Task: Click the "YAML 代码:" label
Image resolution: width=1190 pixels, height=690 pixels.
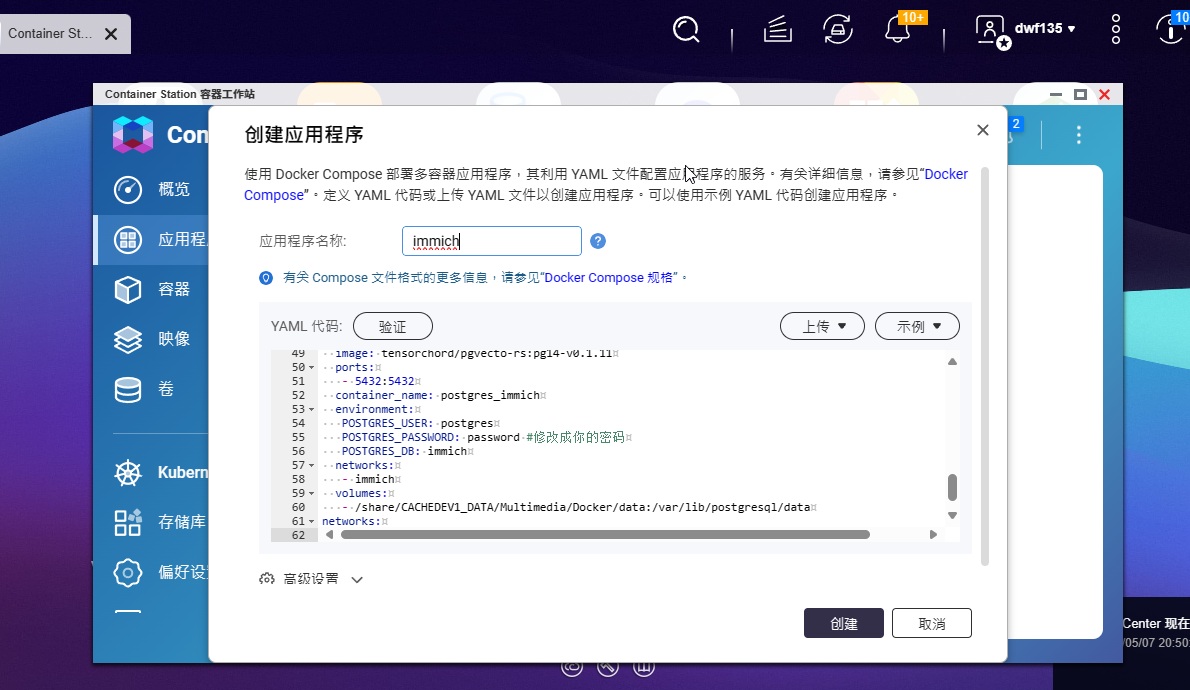Action: point(307,326)
